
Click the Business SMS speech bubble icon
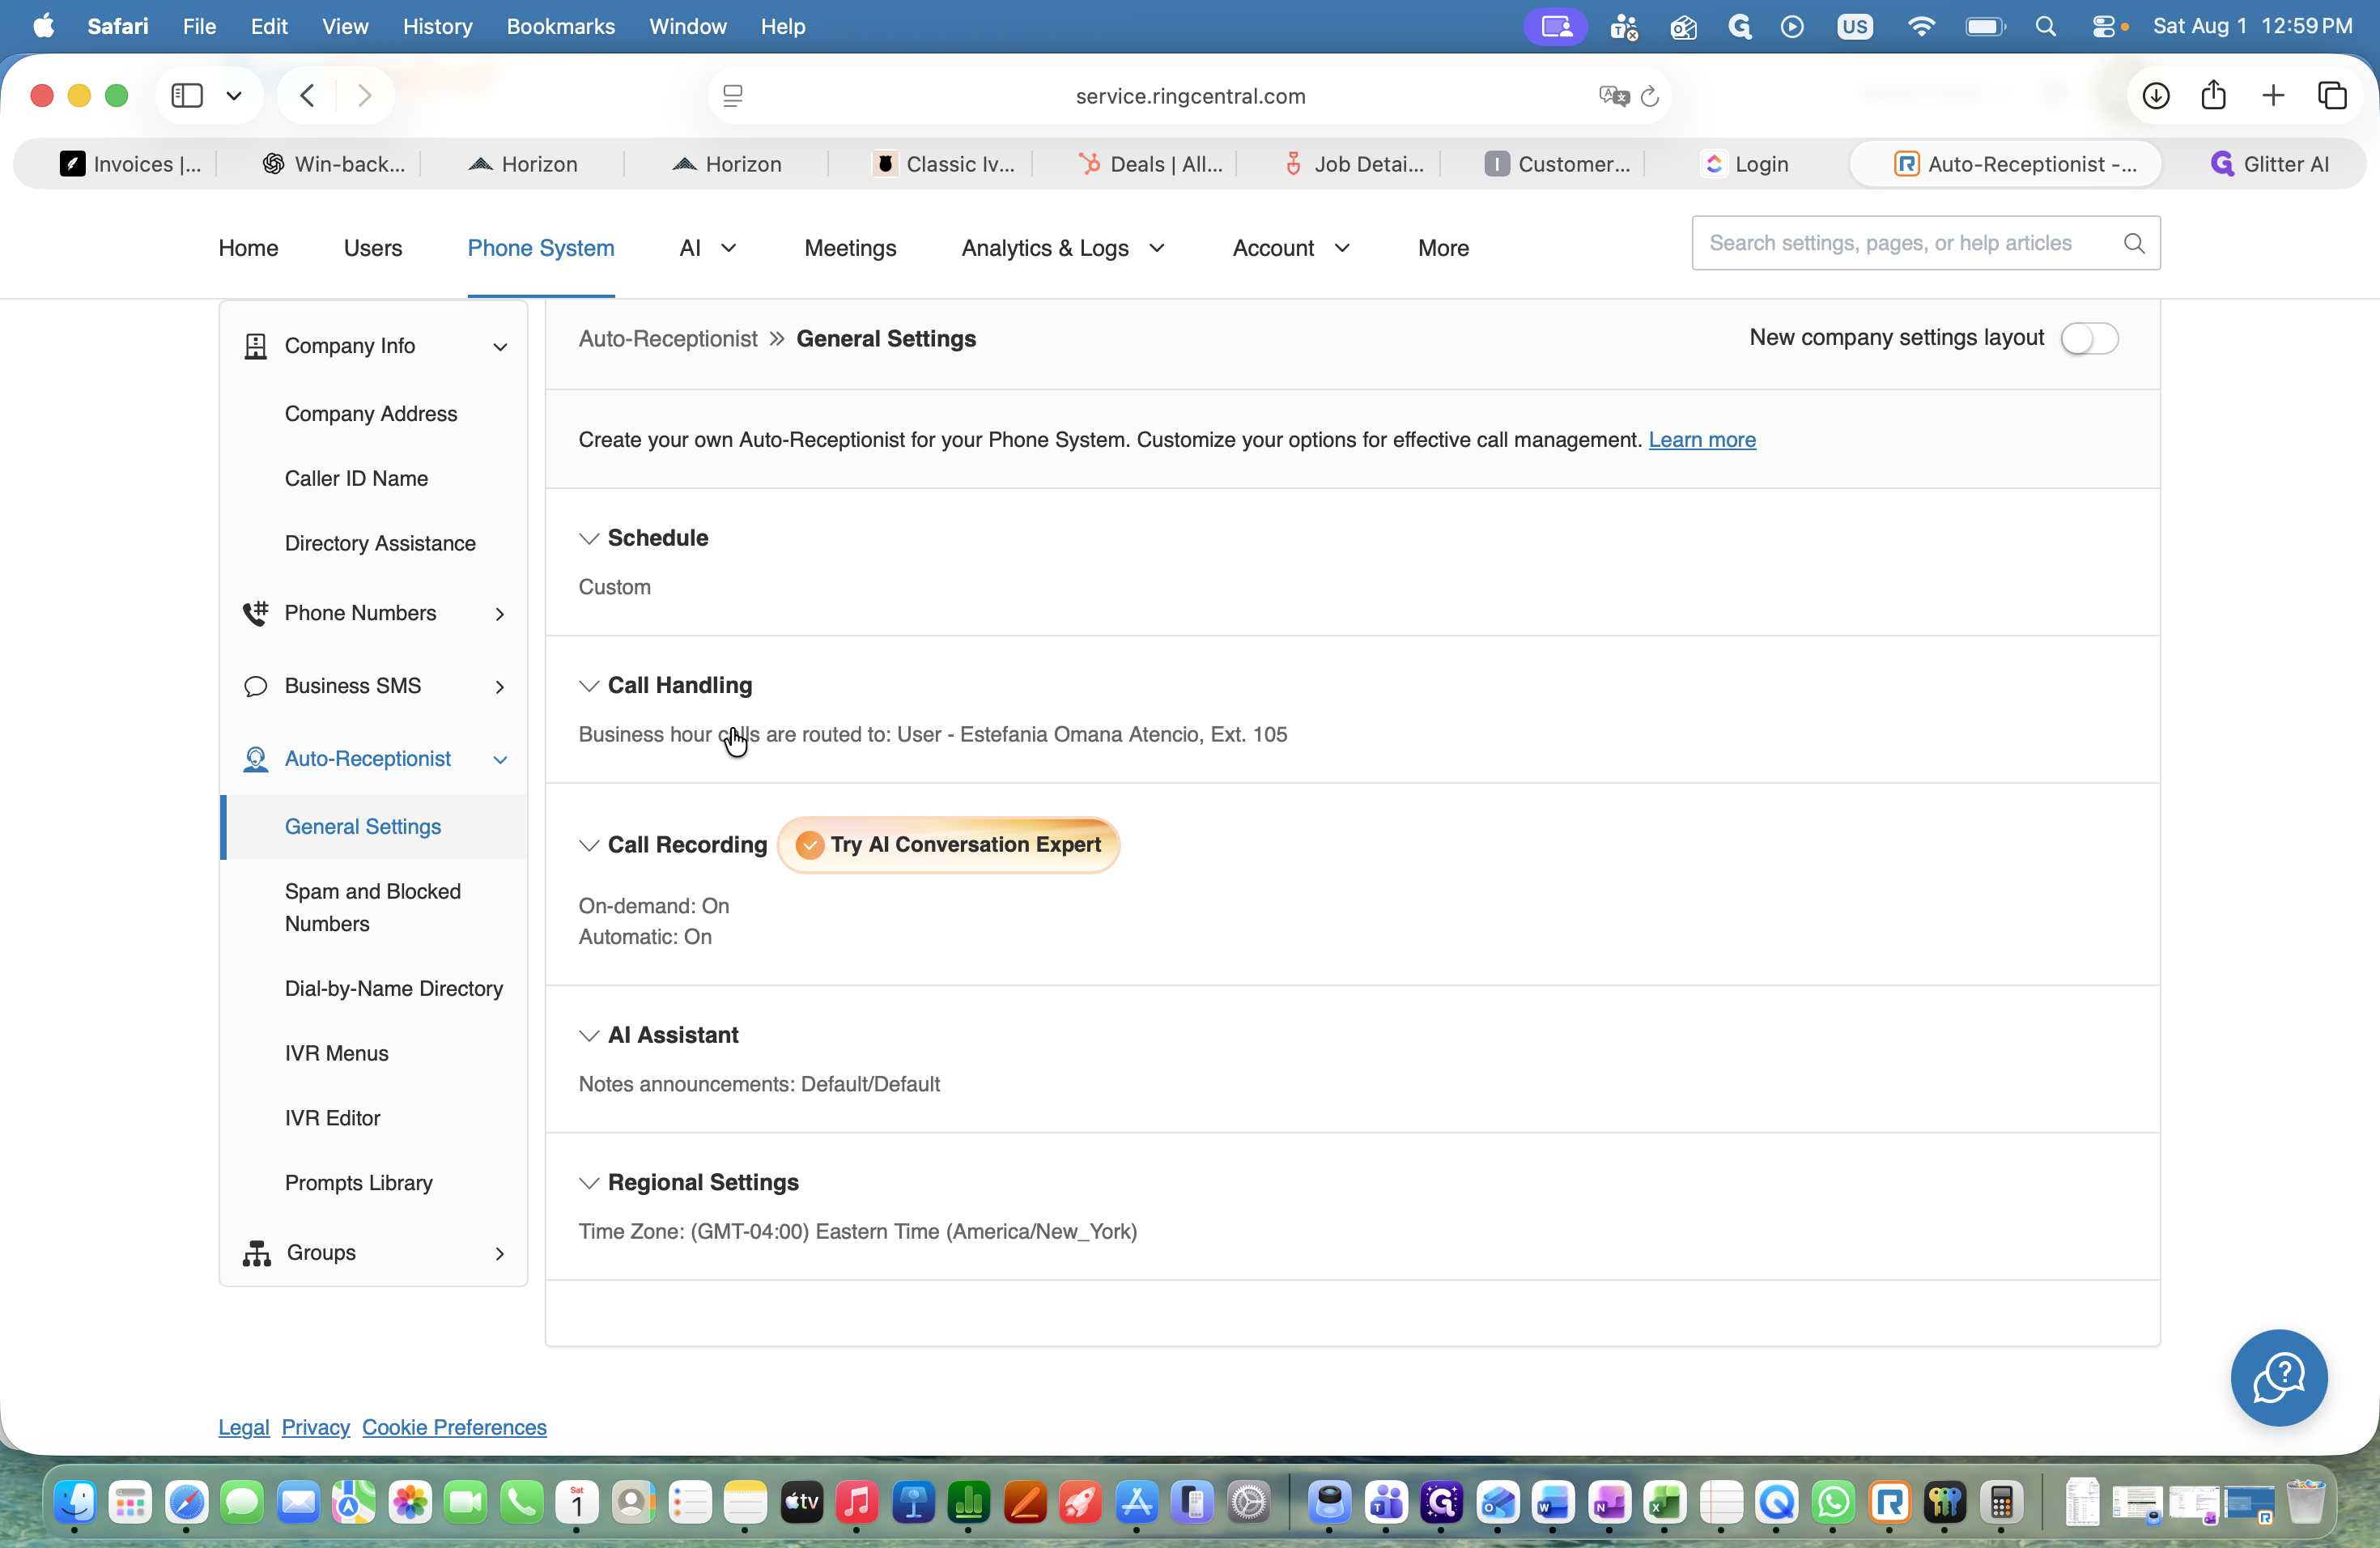click(x=256, y=686)
